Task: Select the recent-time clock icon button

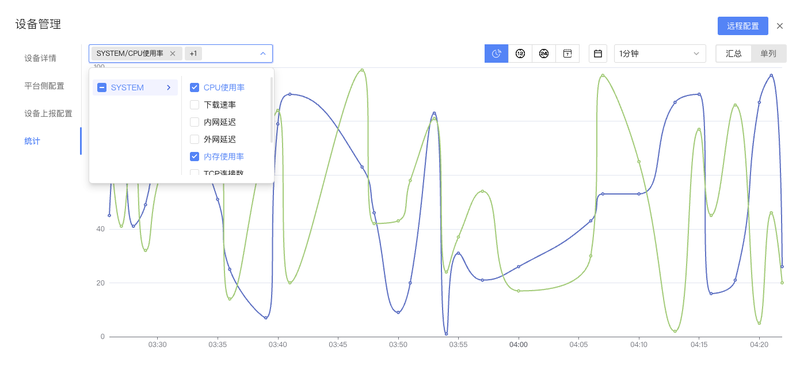Action: pos(496,54)
